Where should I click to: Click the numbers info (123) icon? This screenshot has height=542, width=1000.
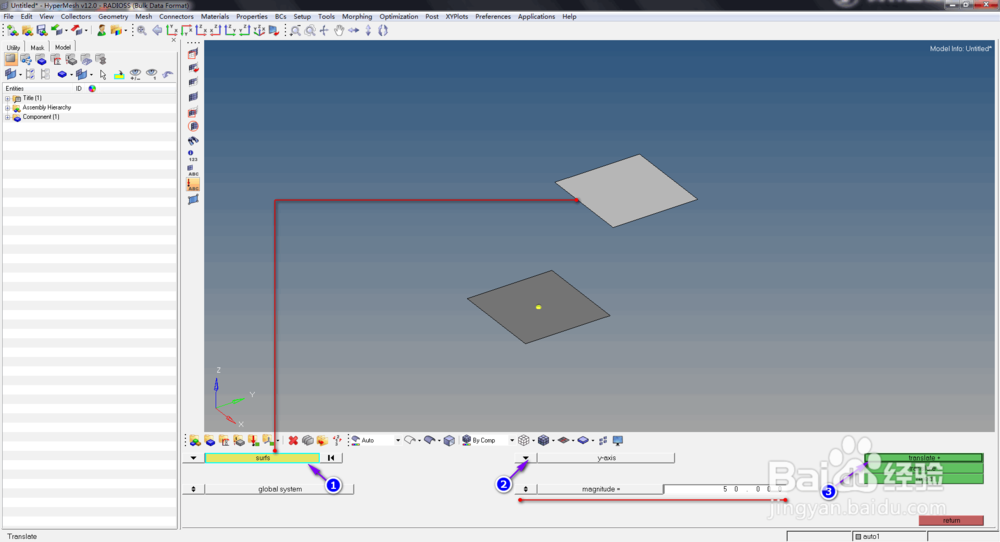pos(193,155)
